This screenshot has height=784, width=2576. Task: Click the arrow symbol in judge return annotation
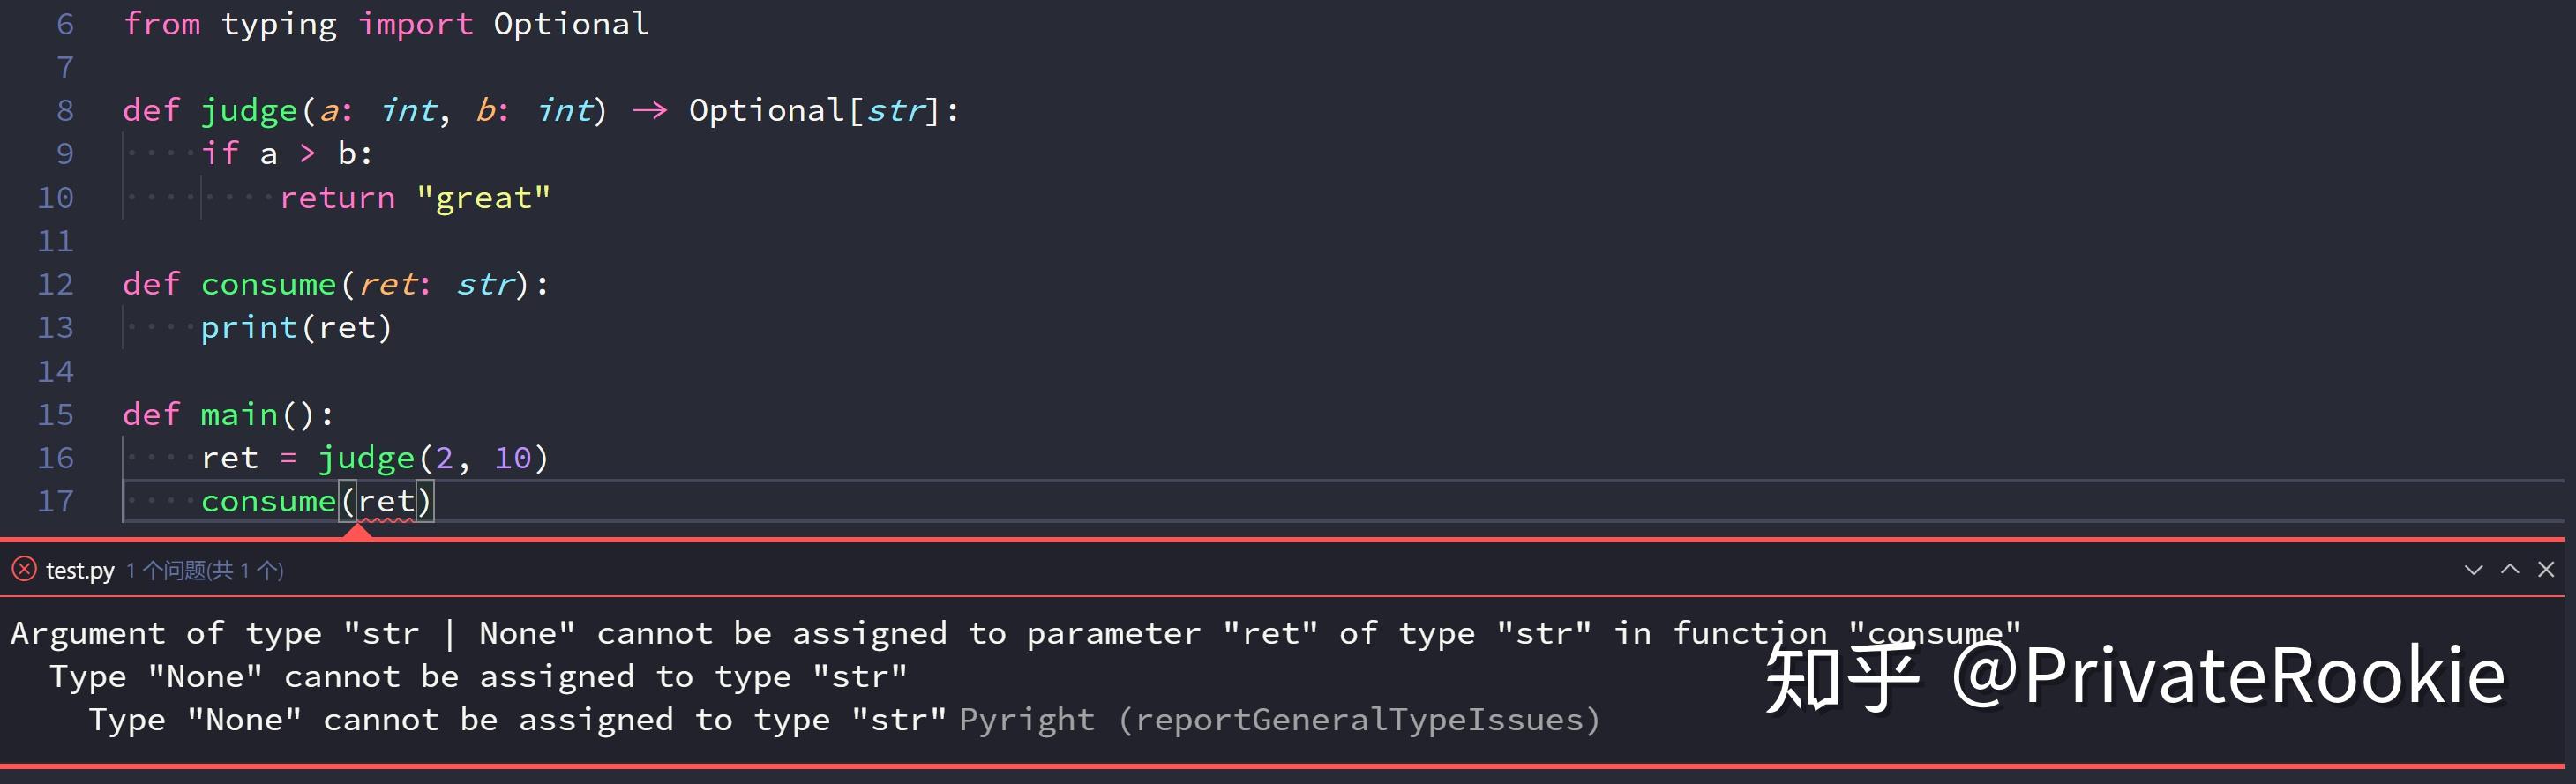click(x=648, y=110)
